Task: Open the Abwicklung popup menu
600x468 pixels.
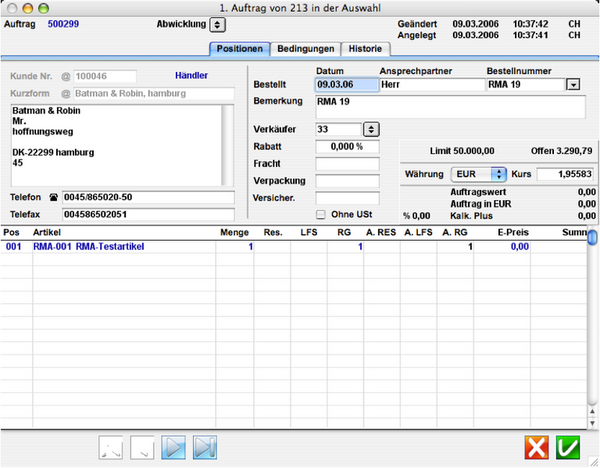Action: [x=218, y=24]
